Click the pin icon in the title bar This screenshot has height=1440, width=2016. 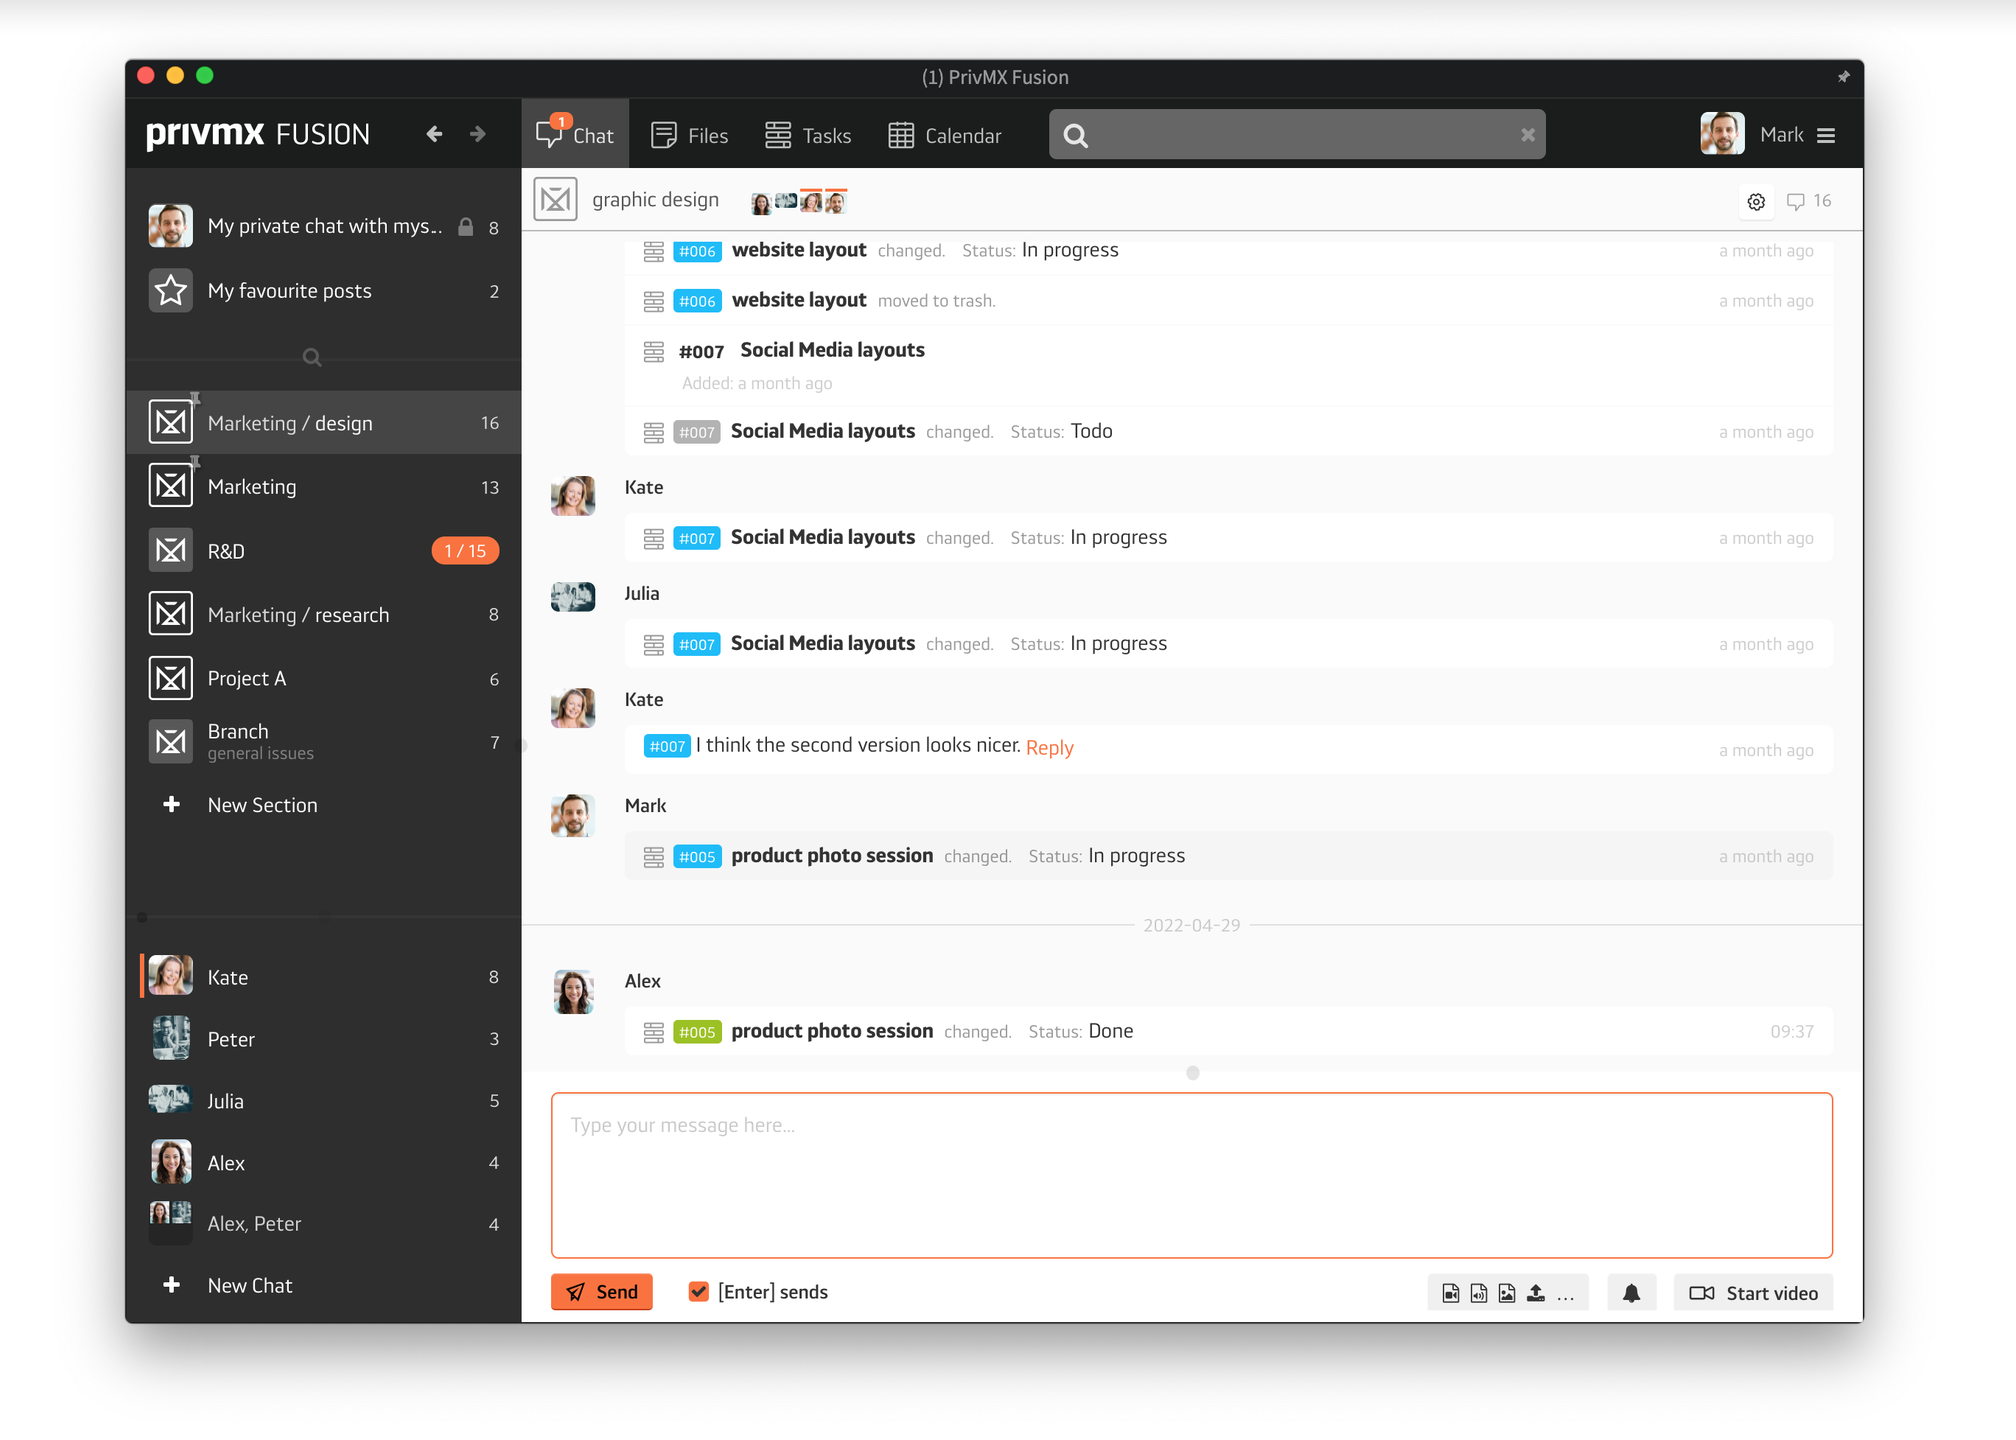click(1843, 77)
